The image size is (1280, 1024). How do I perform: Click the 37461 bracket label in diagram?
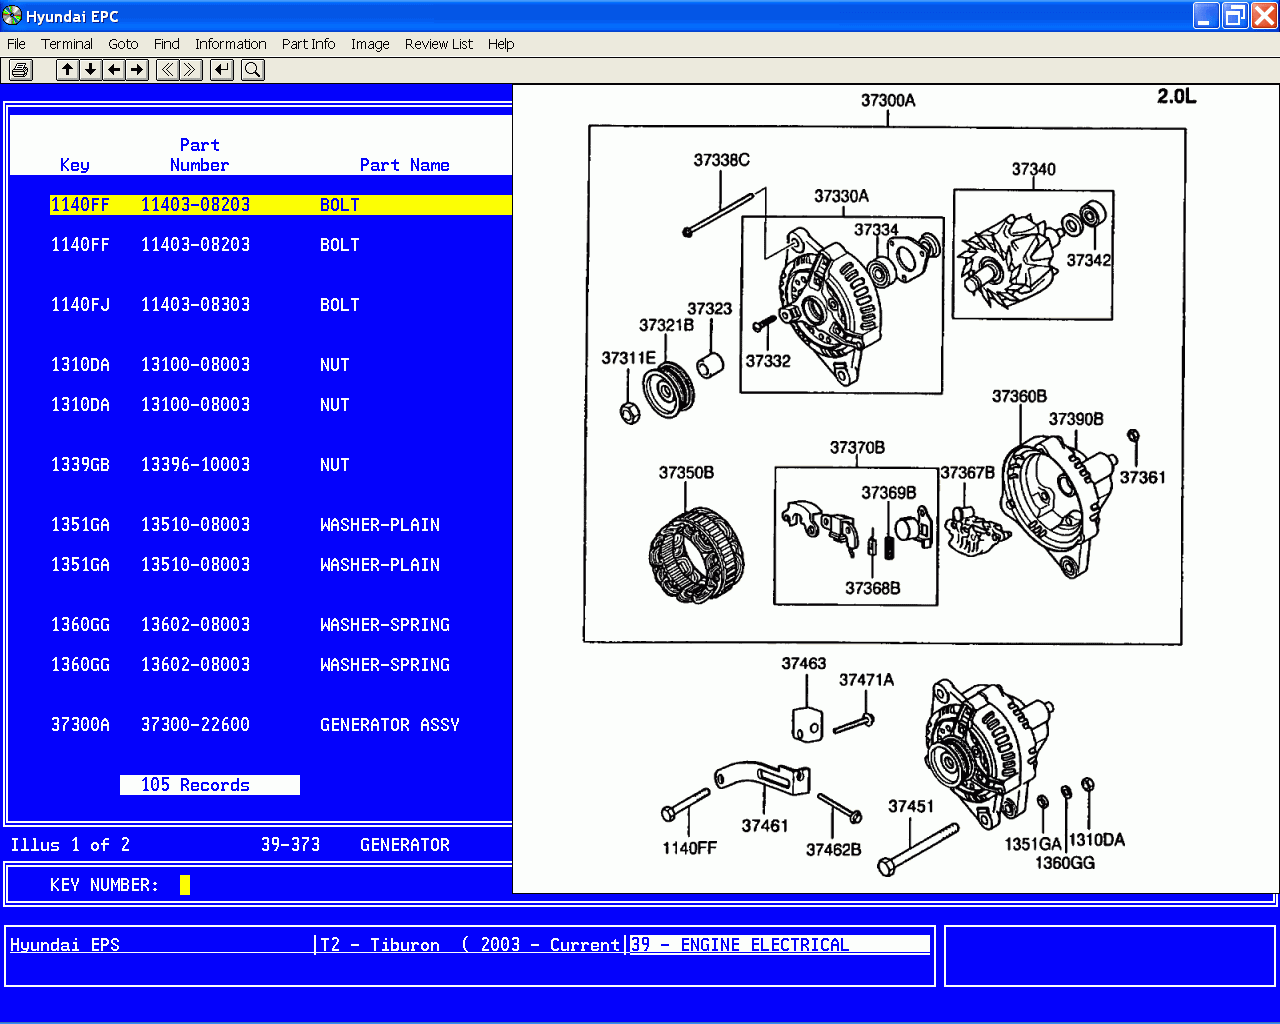pos(764,826)
